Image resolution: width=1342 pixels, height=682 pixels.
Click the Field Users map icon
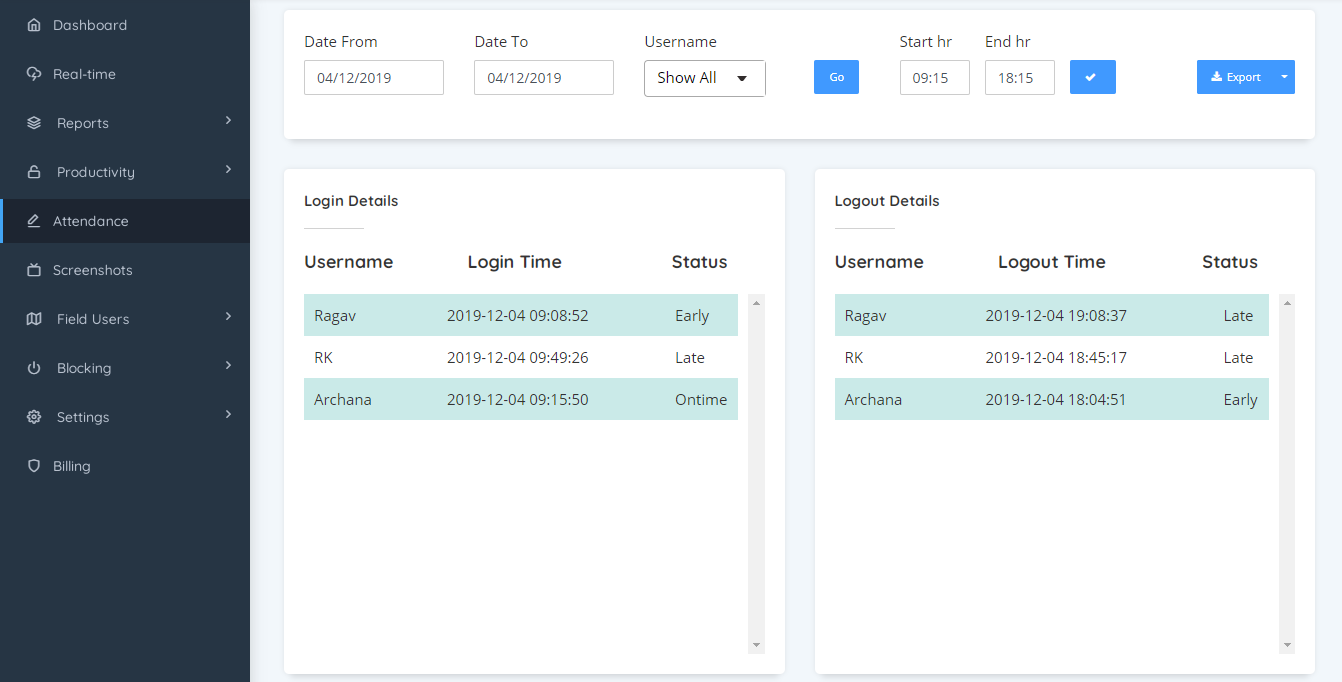point(34,319)
